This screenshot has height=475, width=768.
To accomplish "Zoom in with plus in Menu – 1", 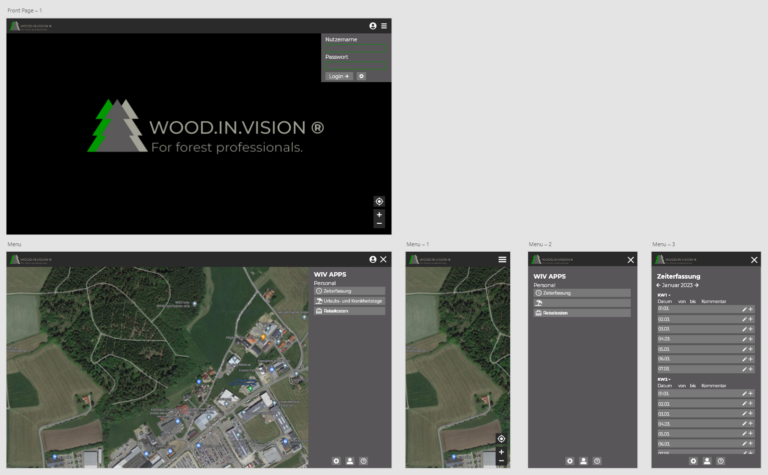I will click(x=501, y=452).
